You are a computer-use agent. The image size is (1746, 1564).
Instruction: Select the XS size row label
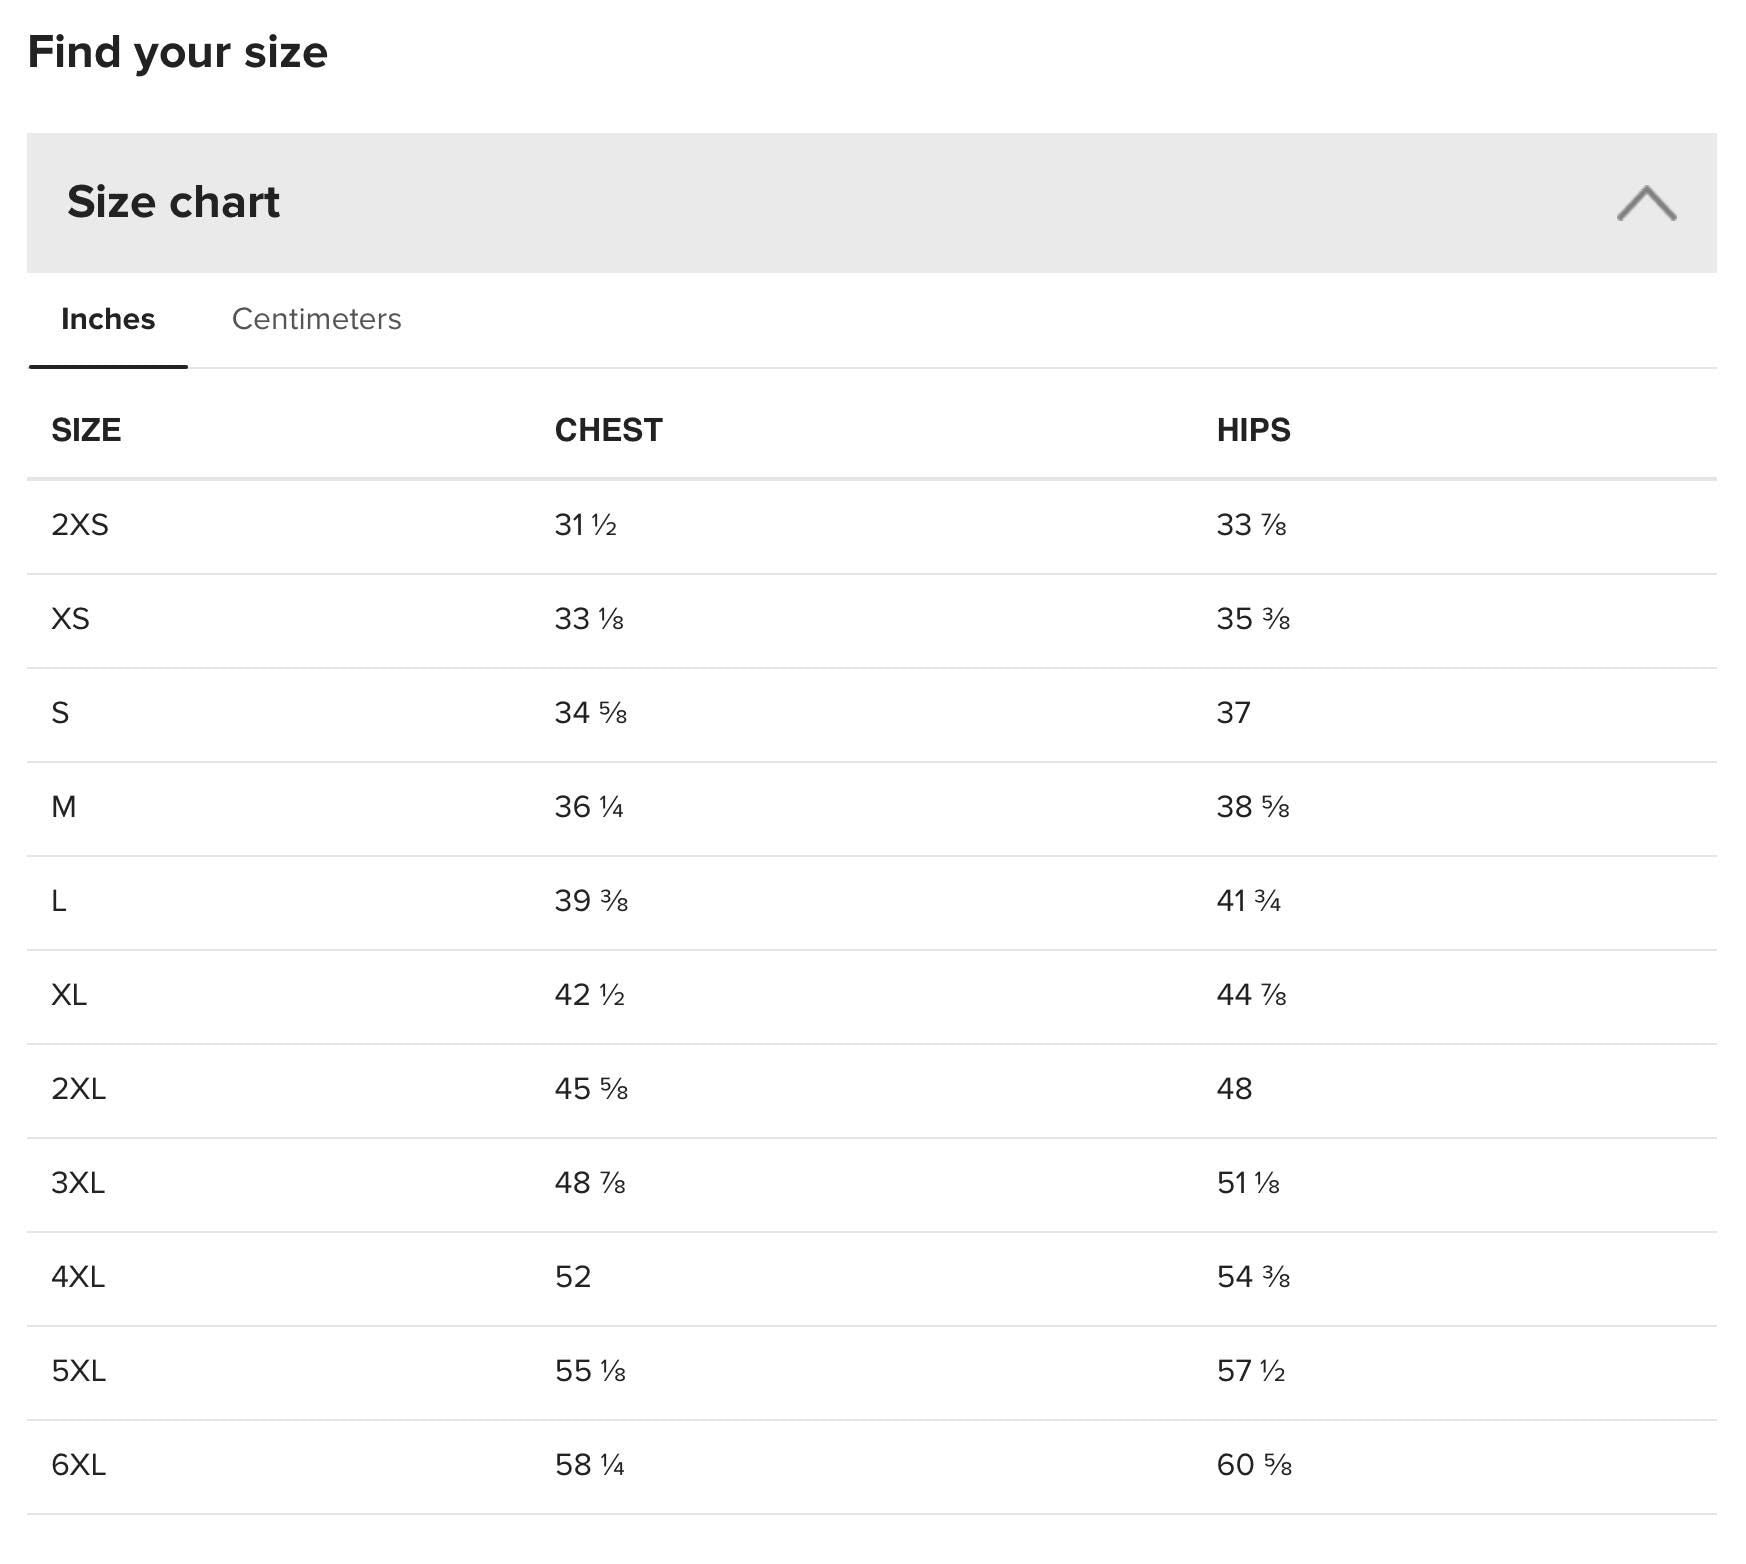click(x=70, y=619)
